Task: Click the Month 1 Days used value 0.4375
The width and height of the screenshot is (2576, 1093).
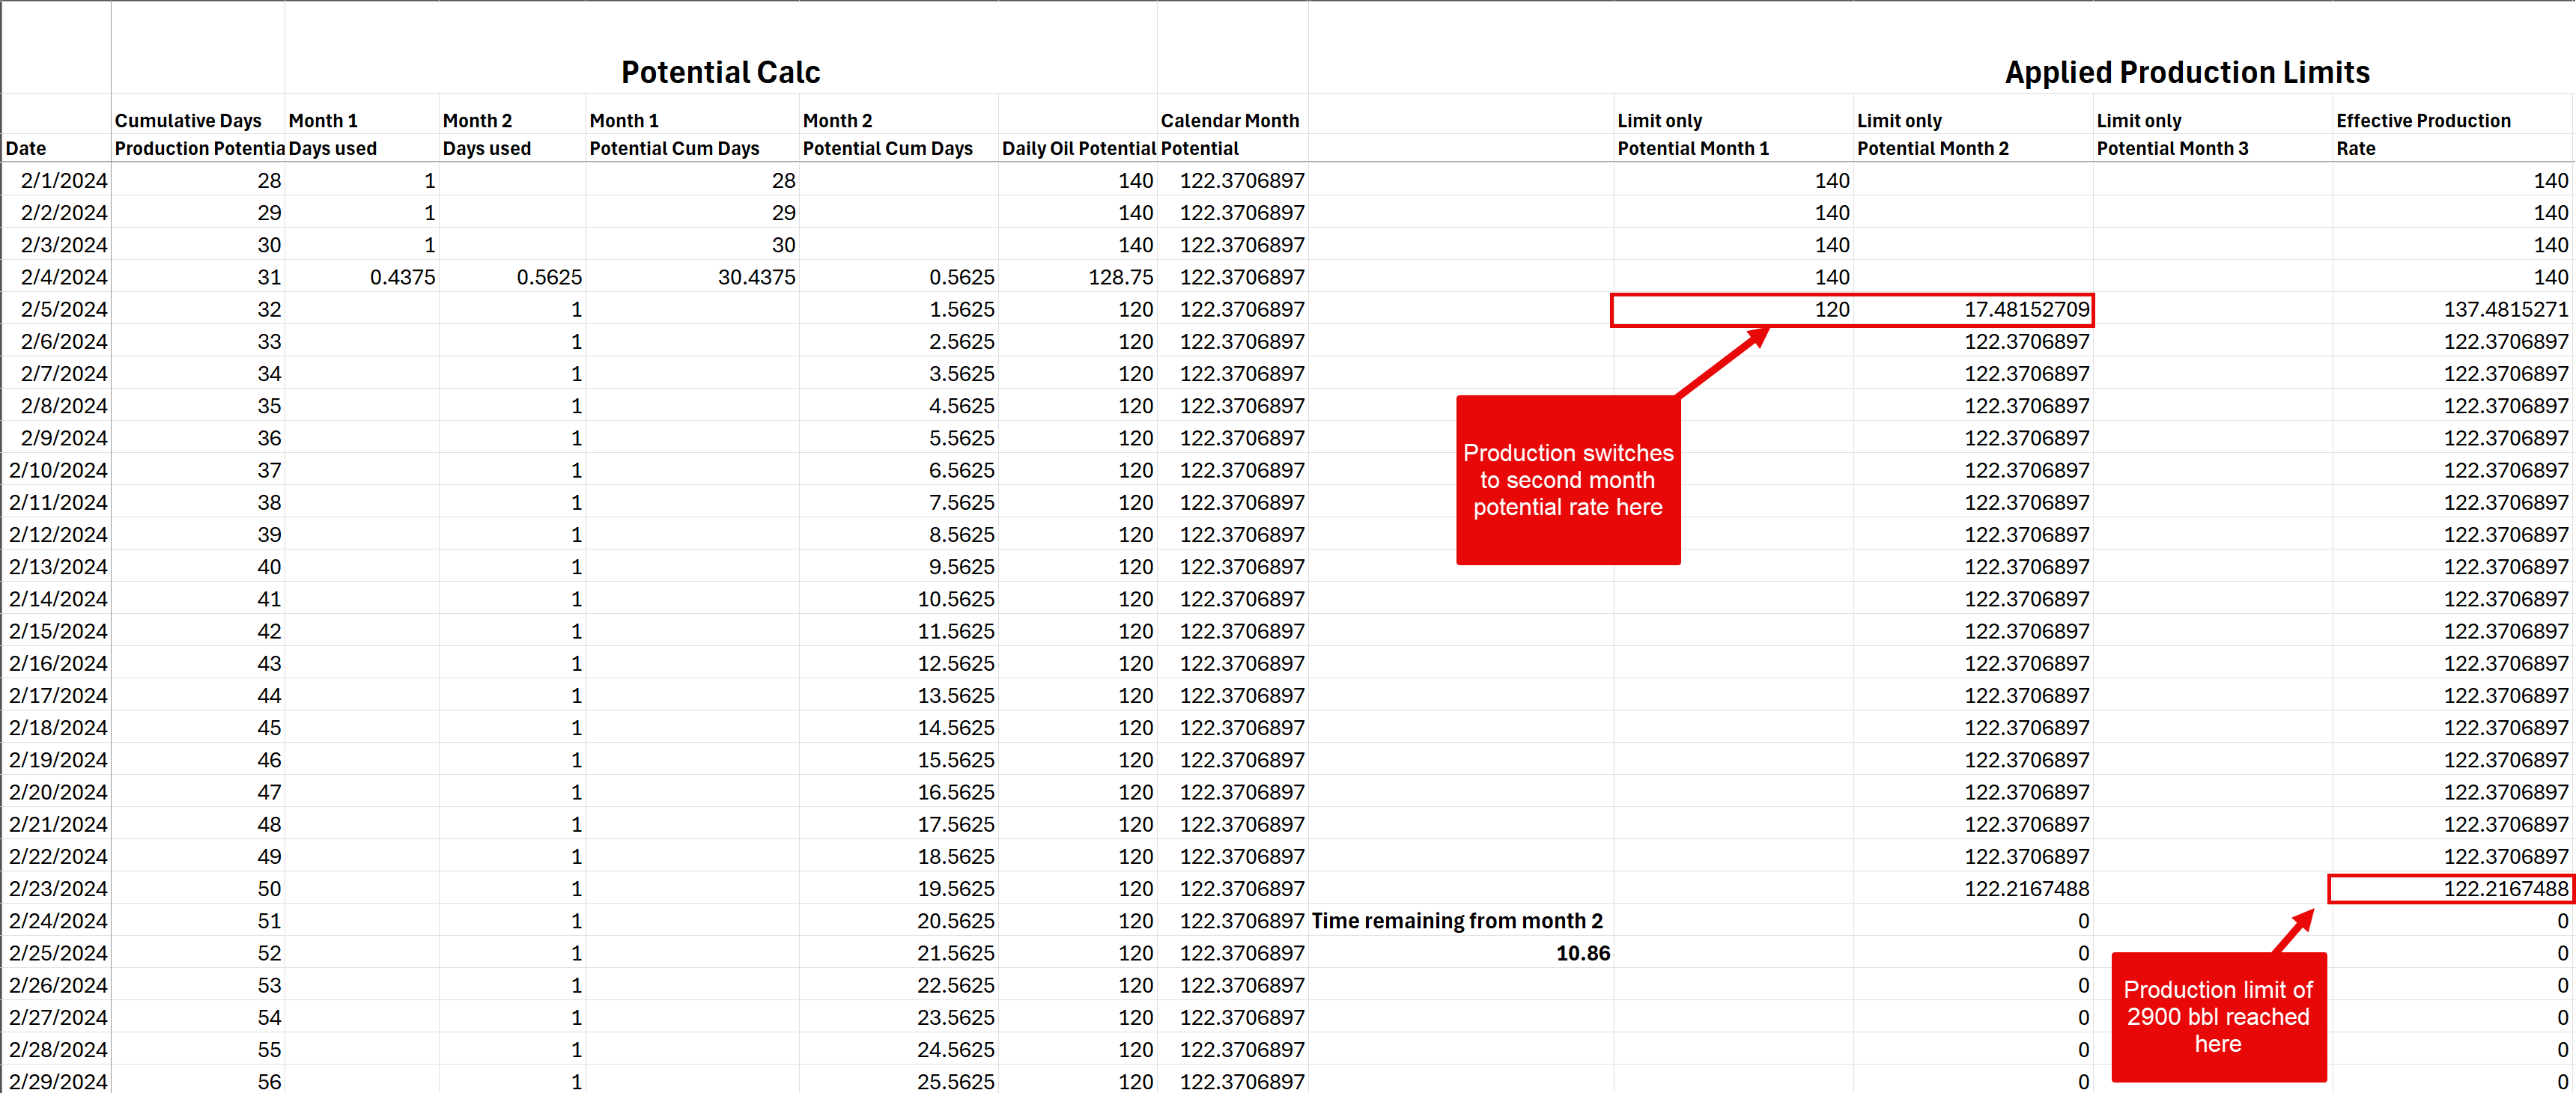Action: pyautogui.click(x=402, y=277)
